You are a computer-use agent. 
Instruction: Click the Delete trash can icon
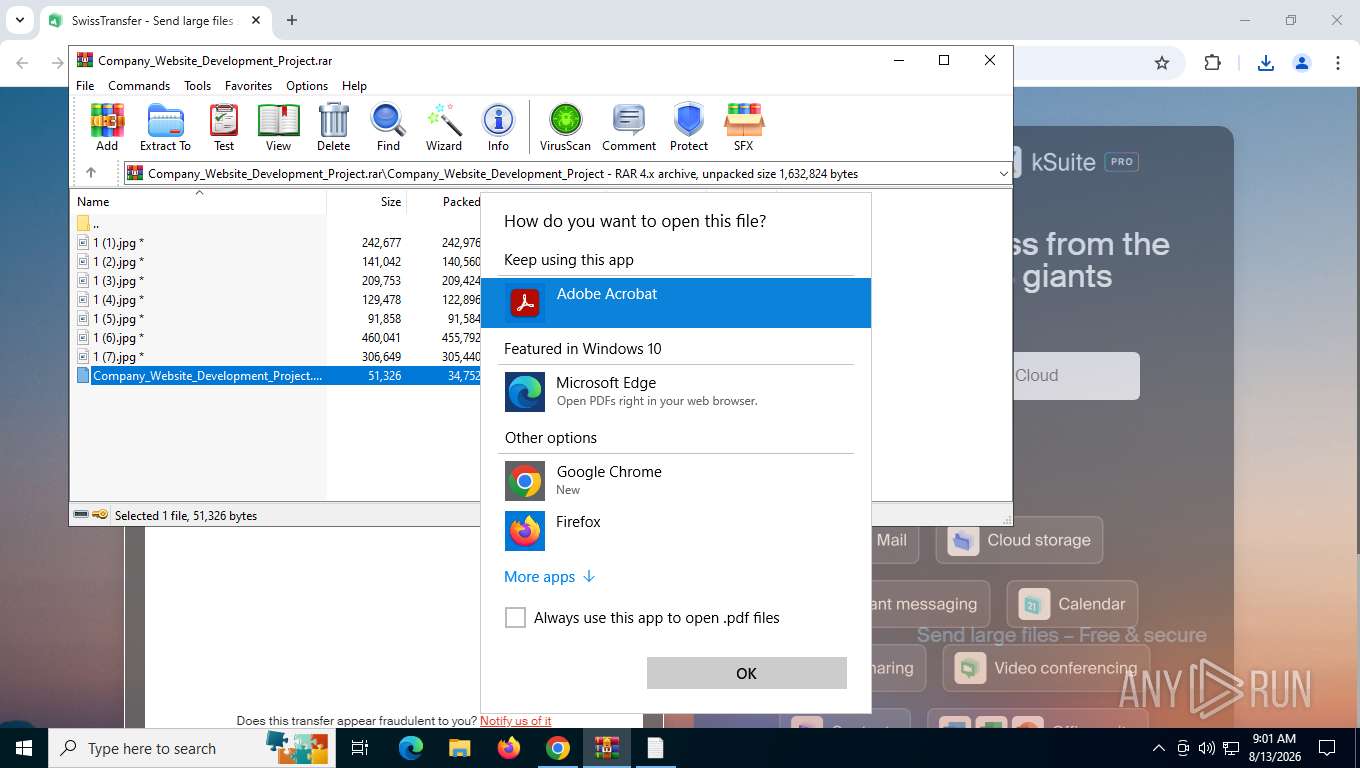click(333, 127)
